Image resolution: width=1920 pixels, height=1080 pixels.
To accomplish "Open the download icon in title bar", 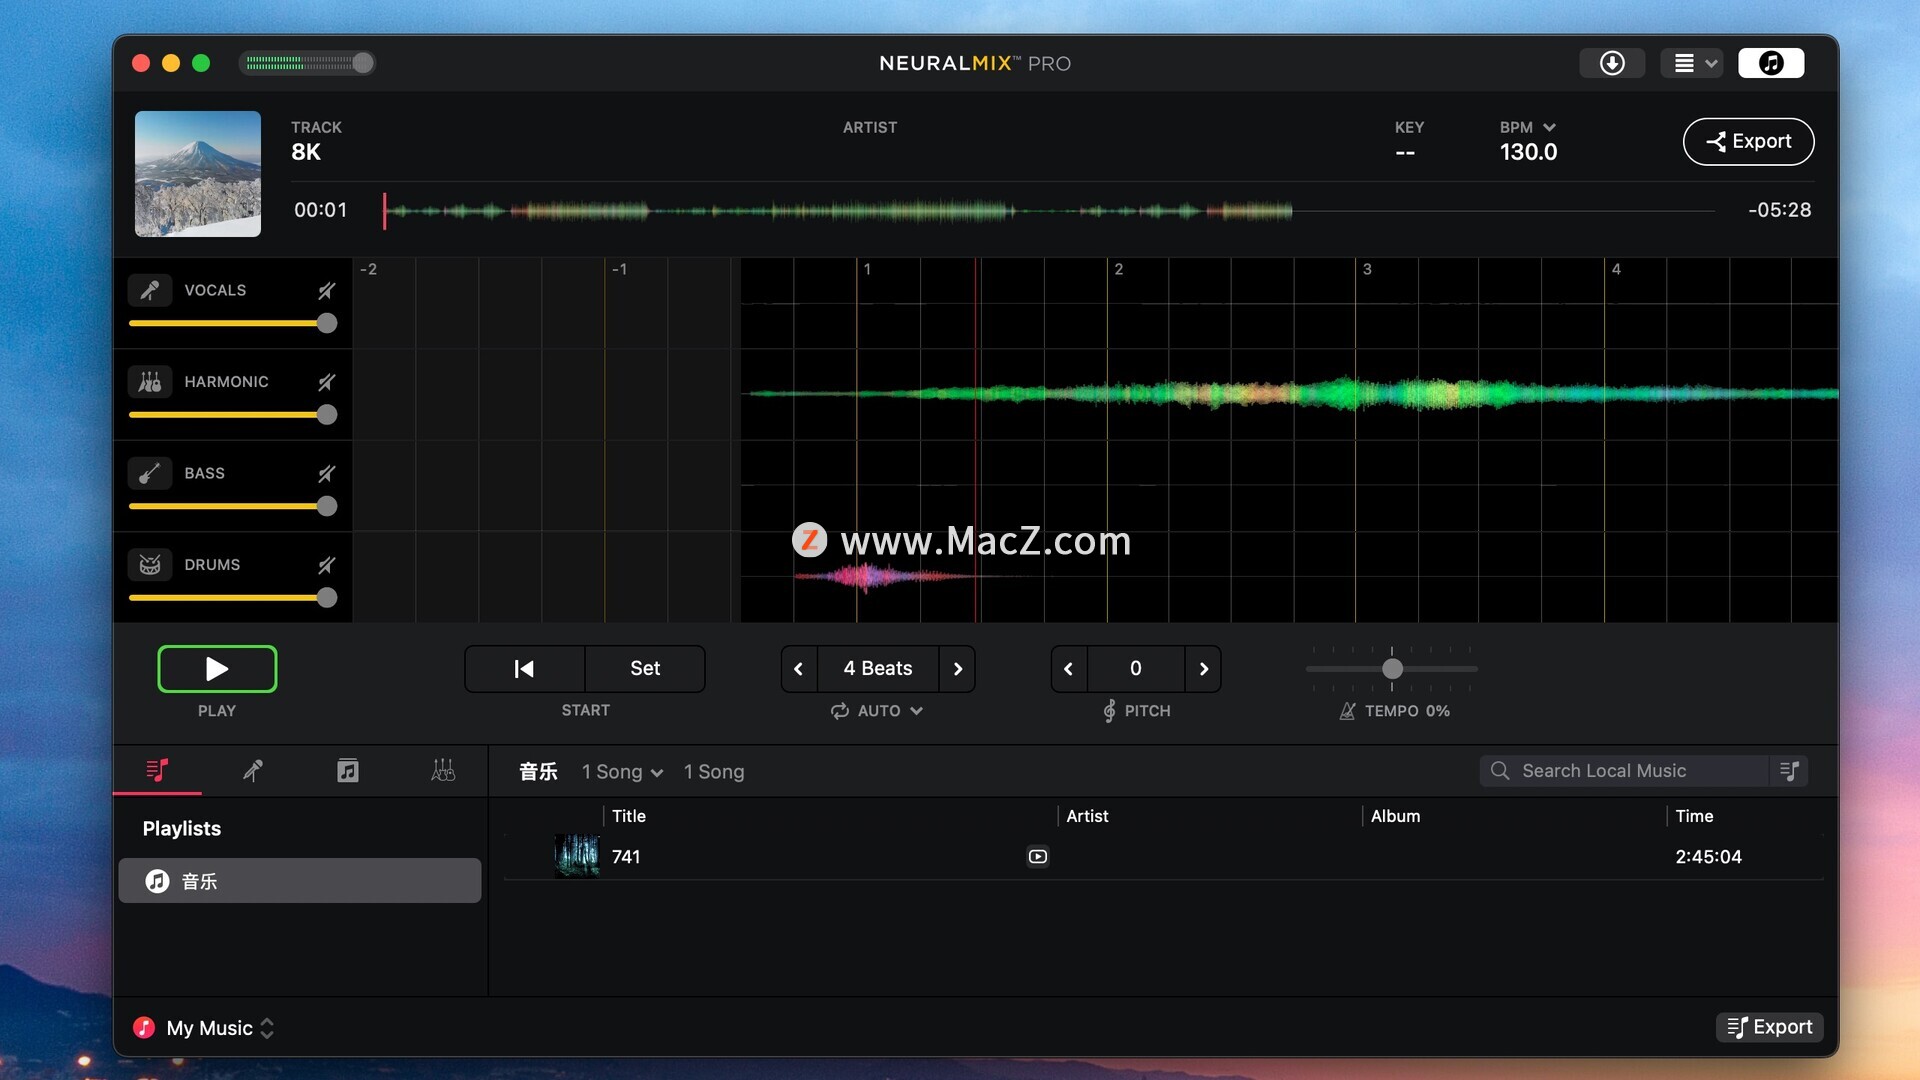I will (x=1612, y=63).
